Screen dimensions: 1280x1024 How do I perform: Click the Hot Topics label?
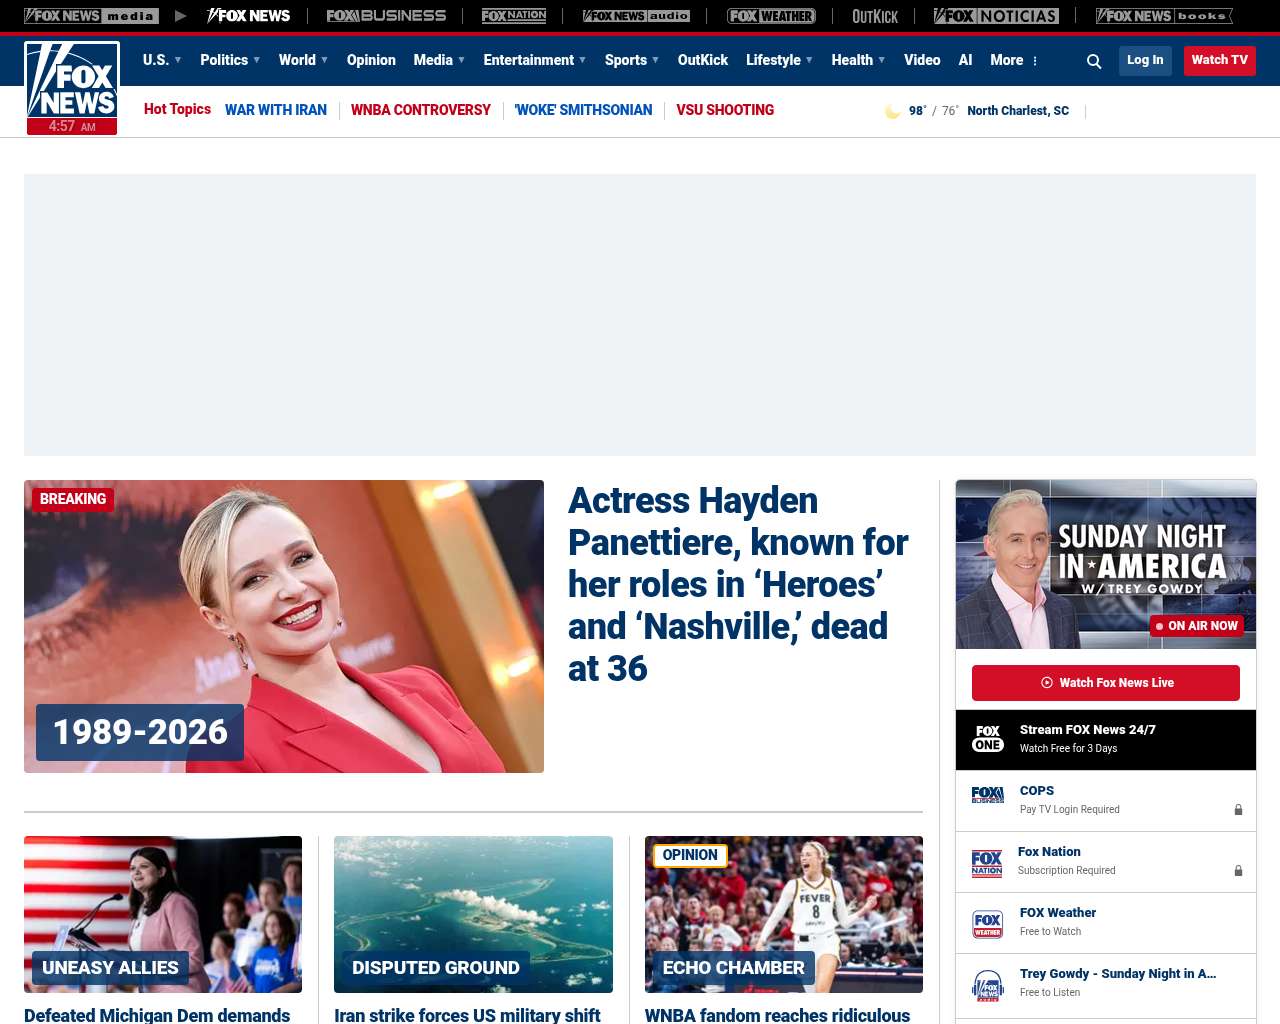pyautogui.click(x=177, y=109)
